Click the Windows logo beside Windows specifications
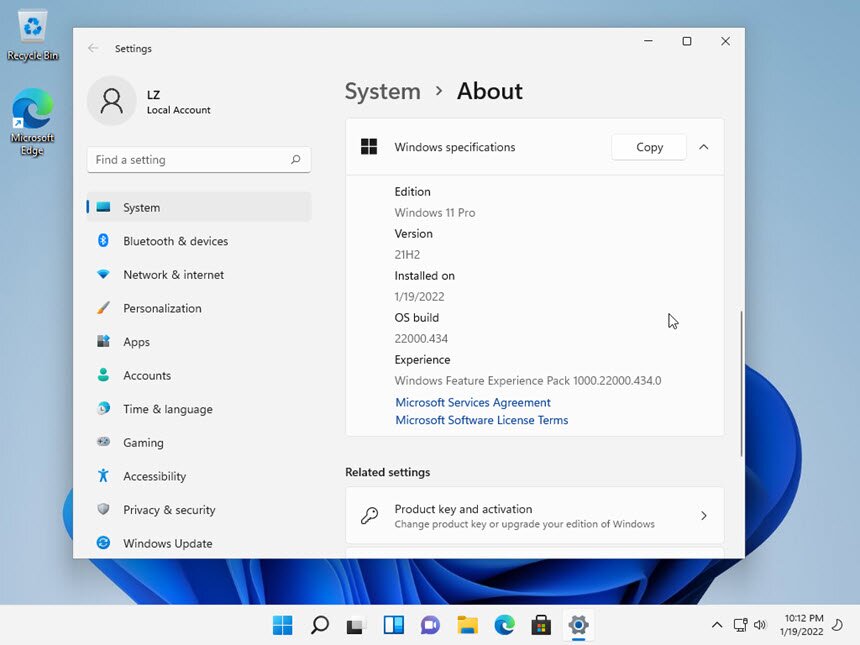This screenshot has height=645, width=860. 369,146
